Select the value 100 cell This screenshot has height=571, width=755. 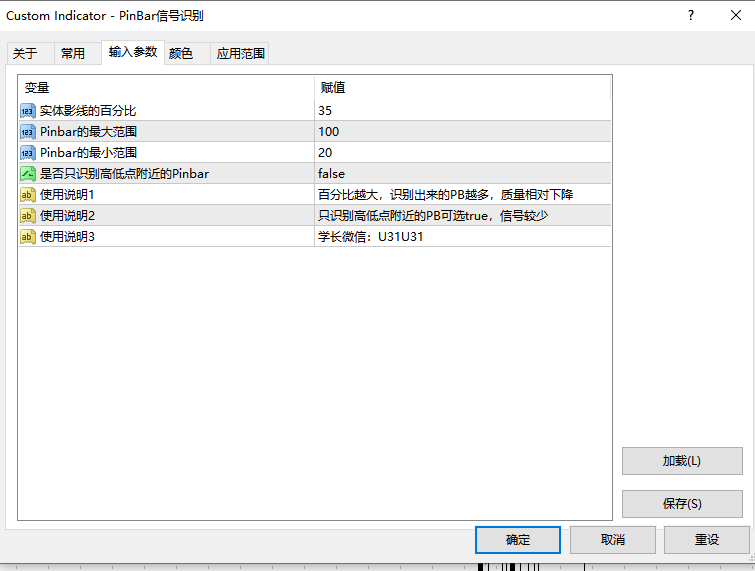[463, 131]
